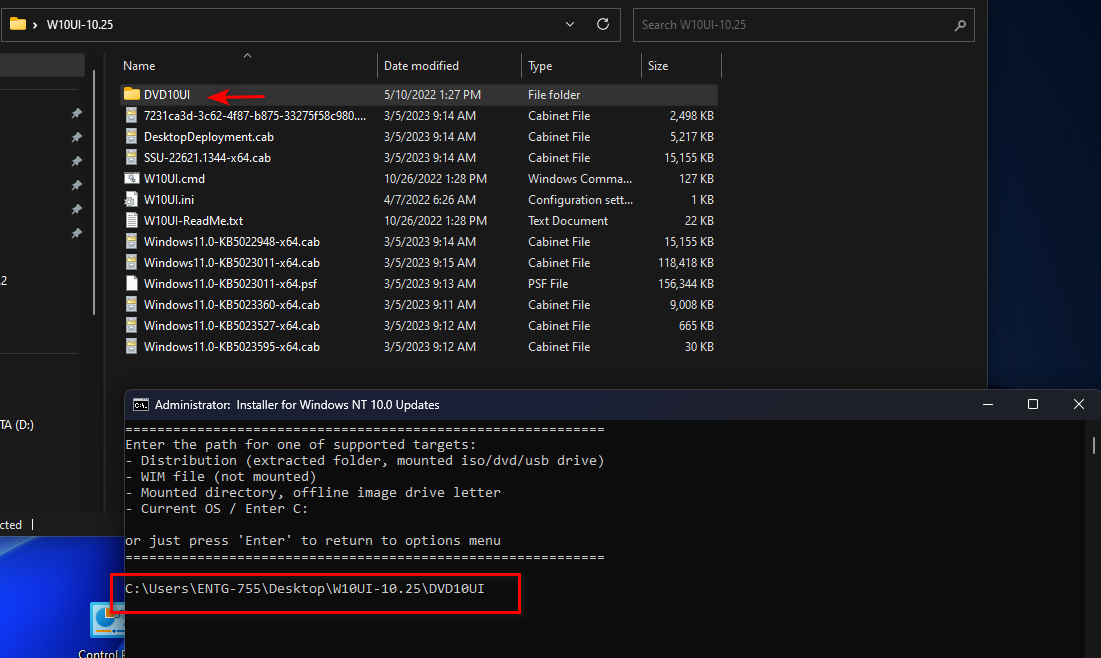Select KB5023595 cabinet file icon

(131, 347)
